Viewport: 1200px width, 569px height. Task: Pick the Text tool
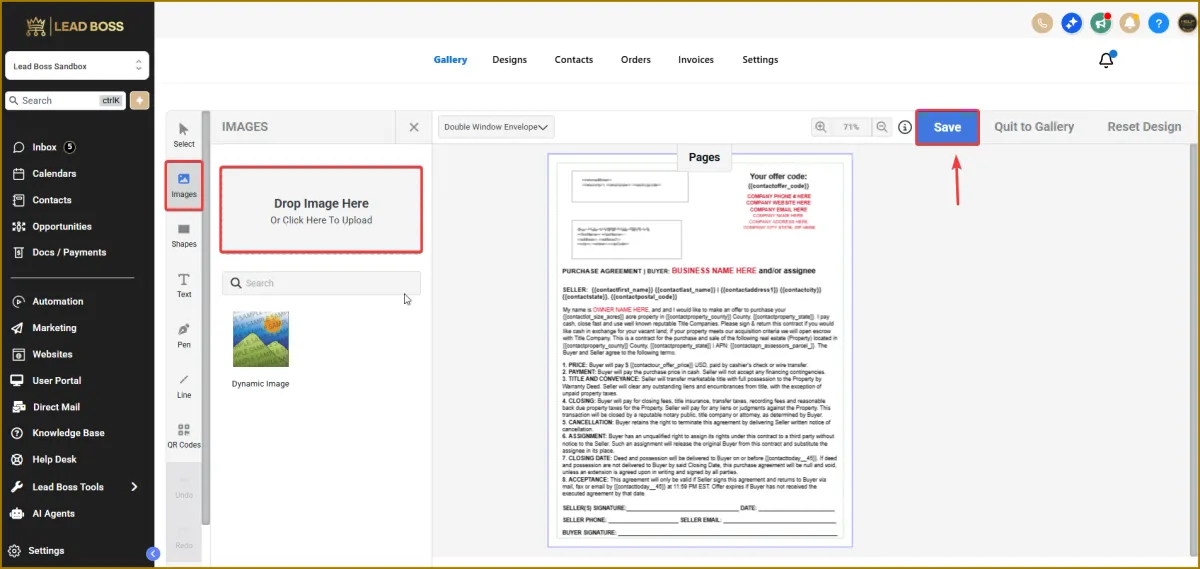[x=184, y=285]
